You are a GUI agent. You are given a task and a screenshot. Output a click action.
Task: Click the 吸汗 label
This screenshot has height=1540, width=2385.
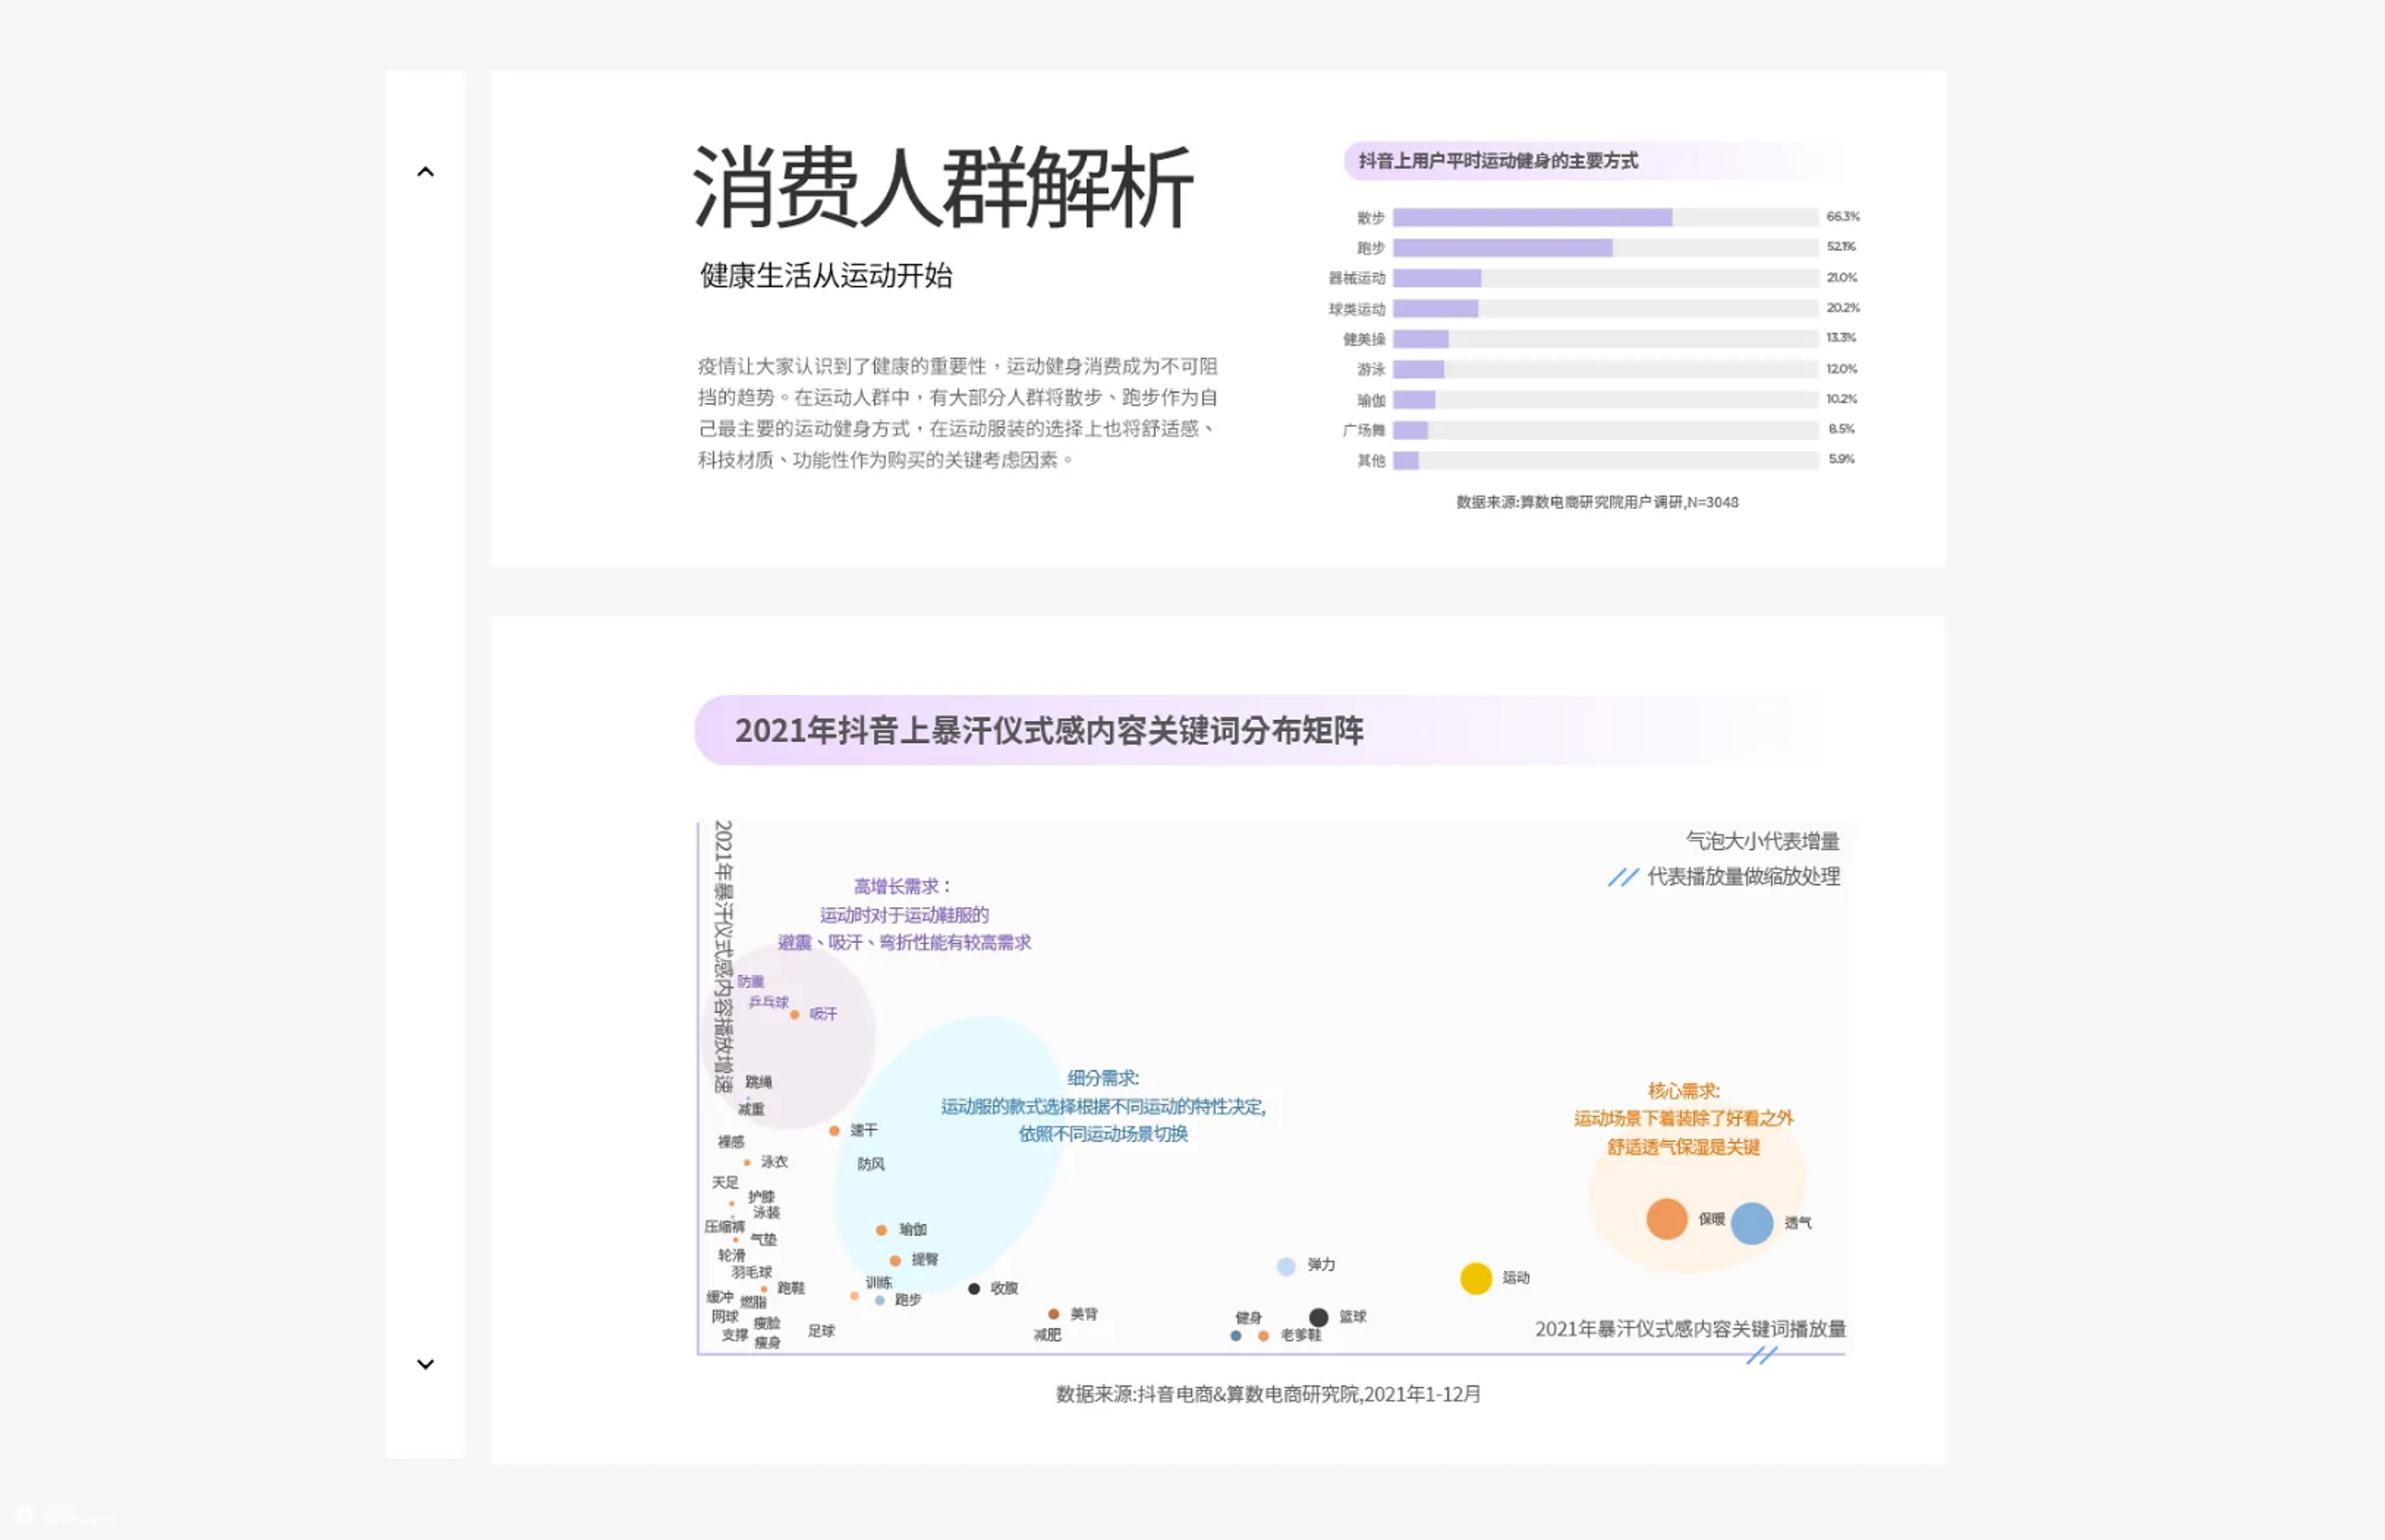pos(823,1014)
